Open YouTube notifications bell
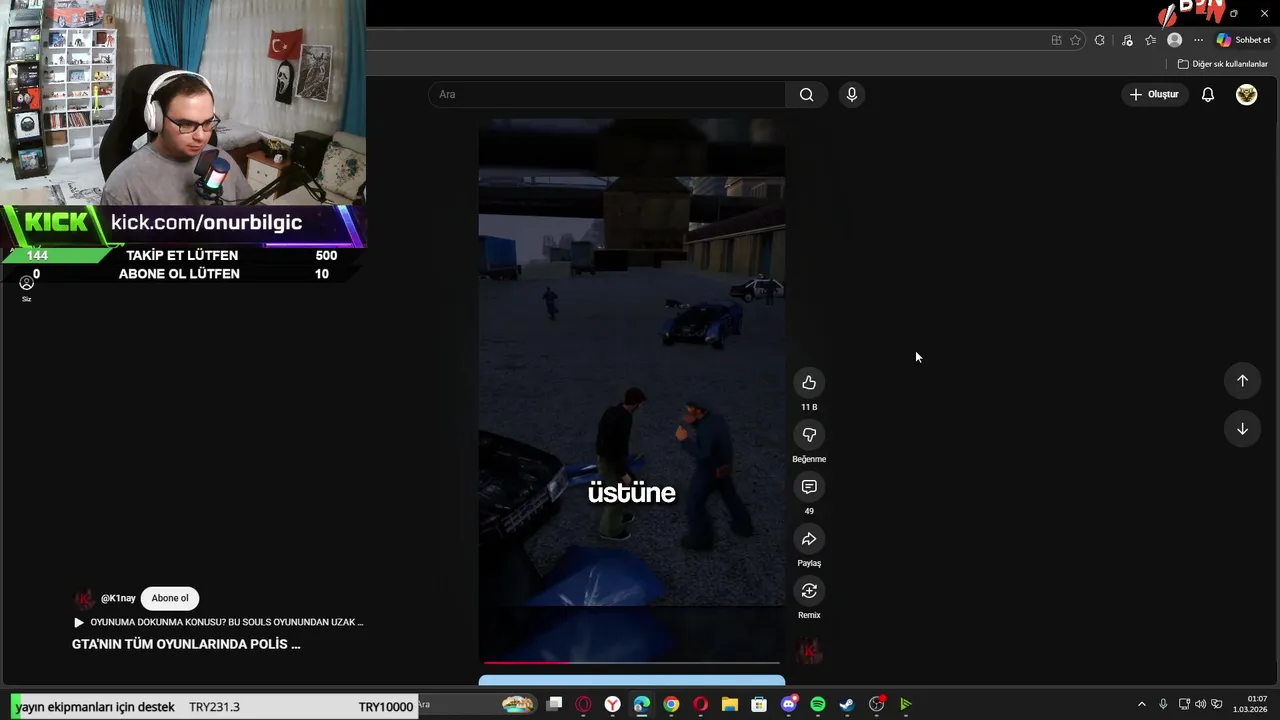Screen dimensions: 1280x720 [x=1208, y=94]
